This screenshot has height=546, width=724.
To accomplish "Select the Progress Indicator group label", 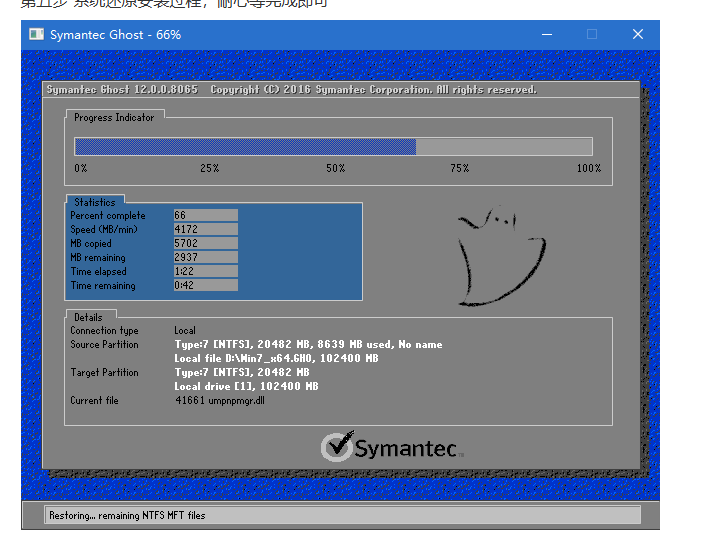I will click(114, 118).
